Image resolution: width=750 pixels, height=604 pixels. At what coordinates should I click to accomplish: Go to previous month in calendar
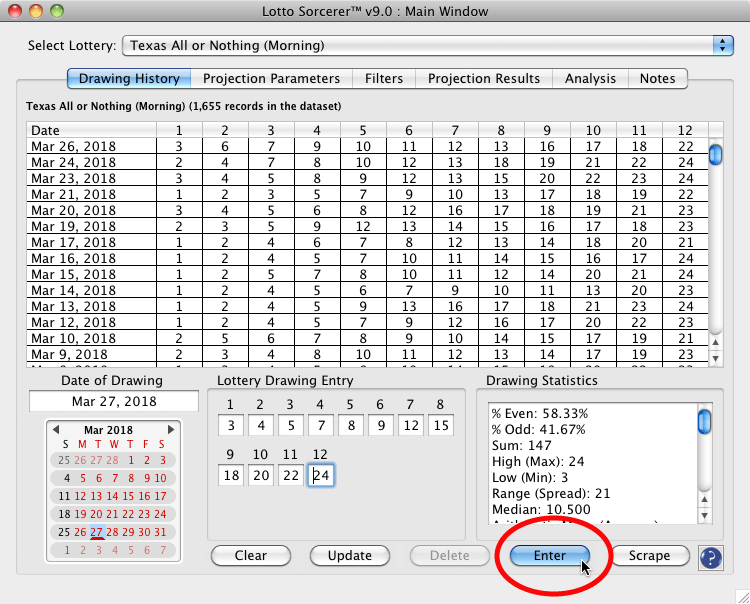(x=55, y=429)
